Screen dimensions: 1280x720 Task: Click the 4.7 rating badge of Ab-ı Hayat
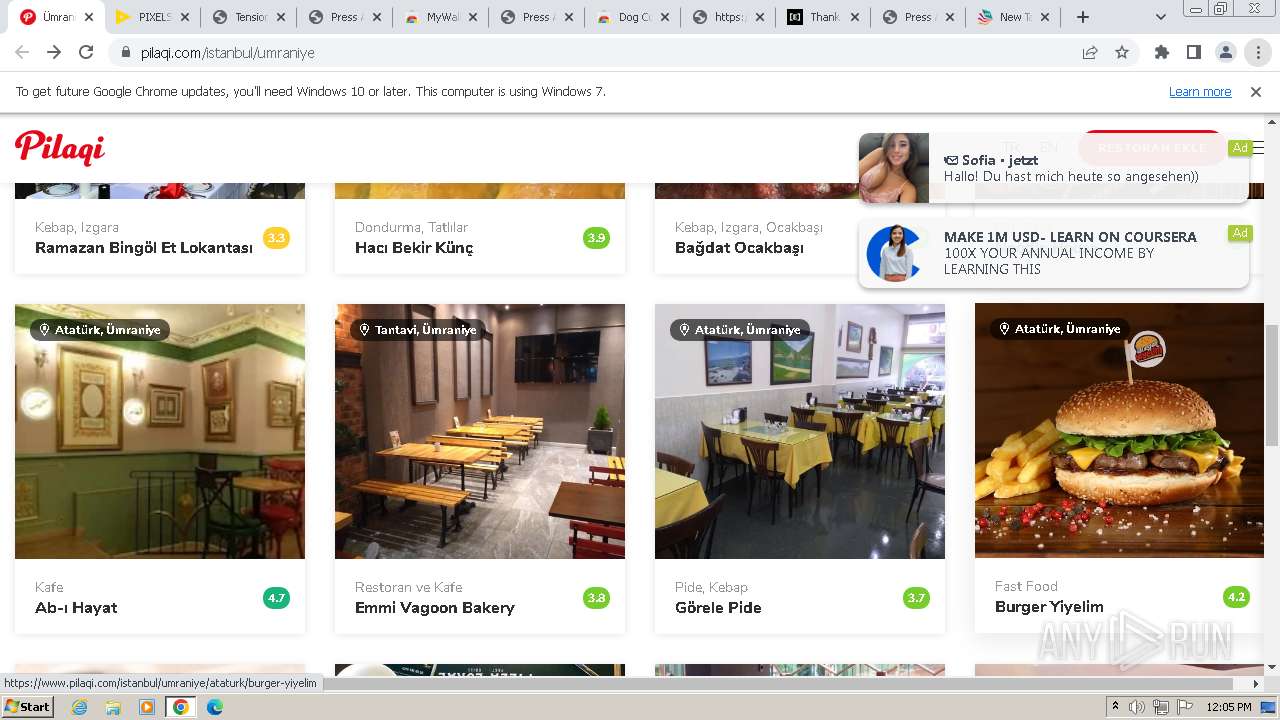pyautogui.click(x=276, y=598)
